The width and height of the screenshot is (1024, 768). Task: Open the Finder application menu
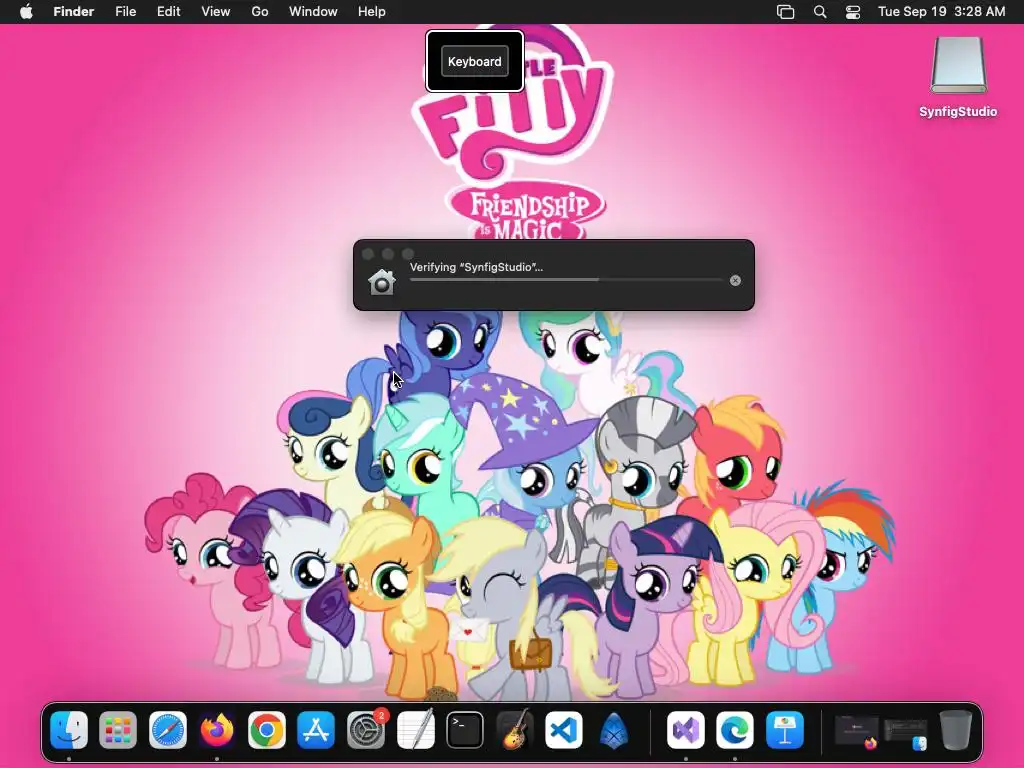(x=74, y=12)
